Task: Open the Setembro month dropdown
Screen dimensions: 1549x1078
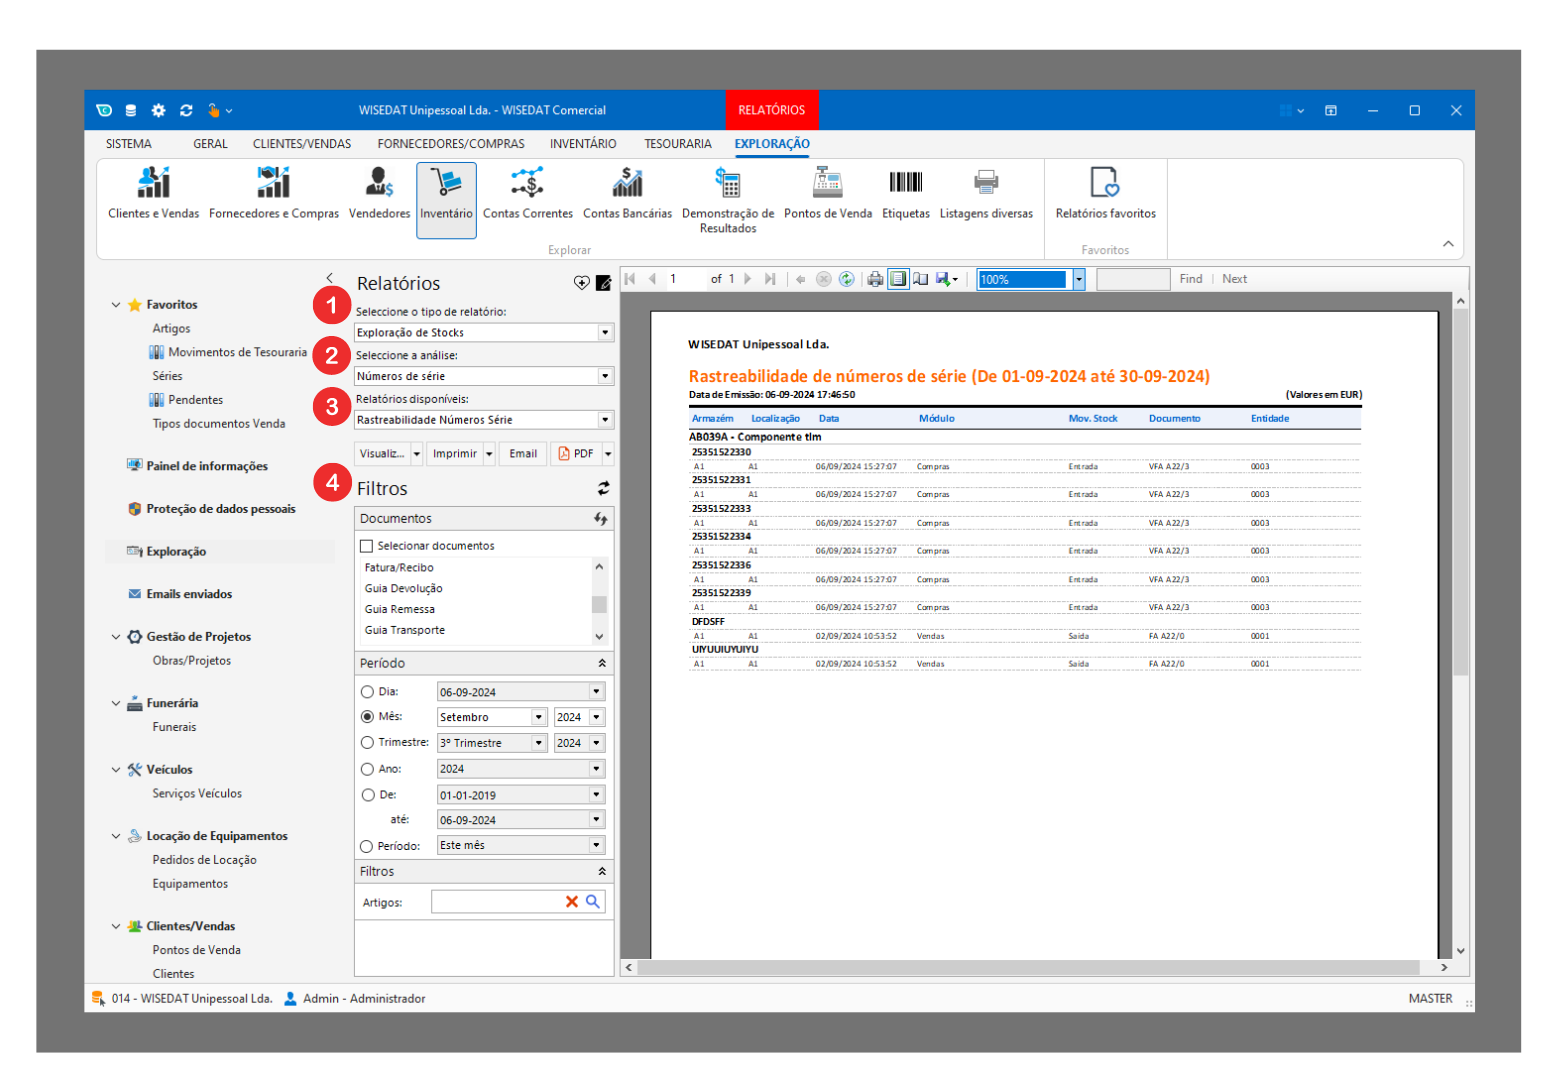Action: coord(538,718)
